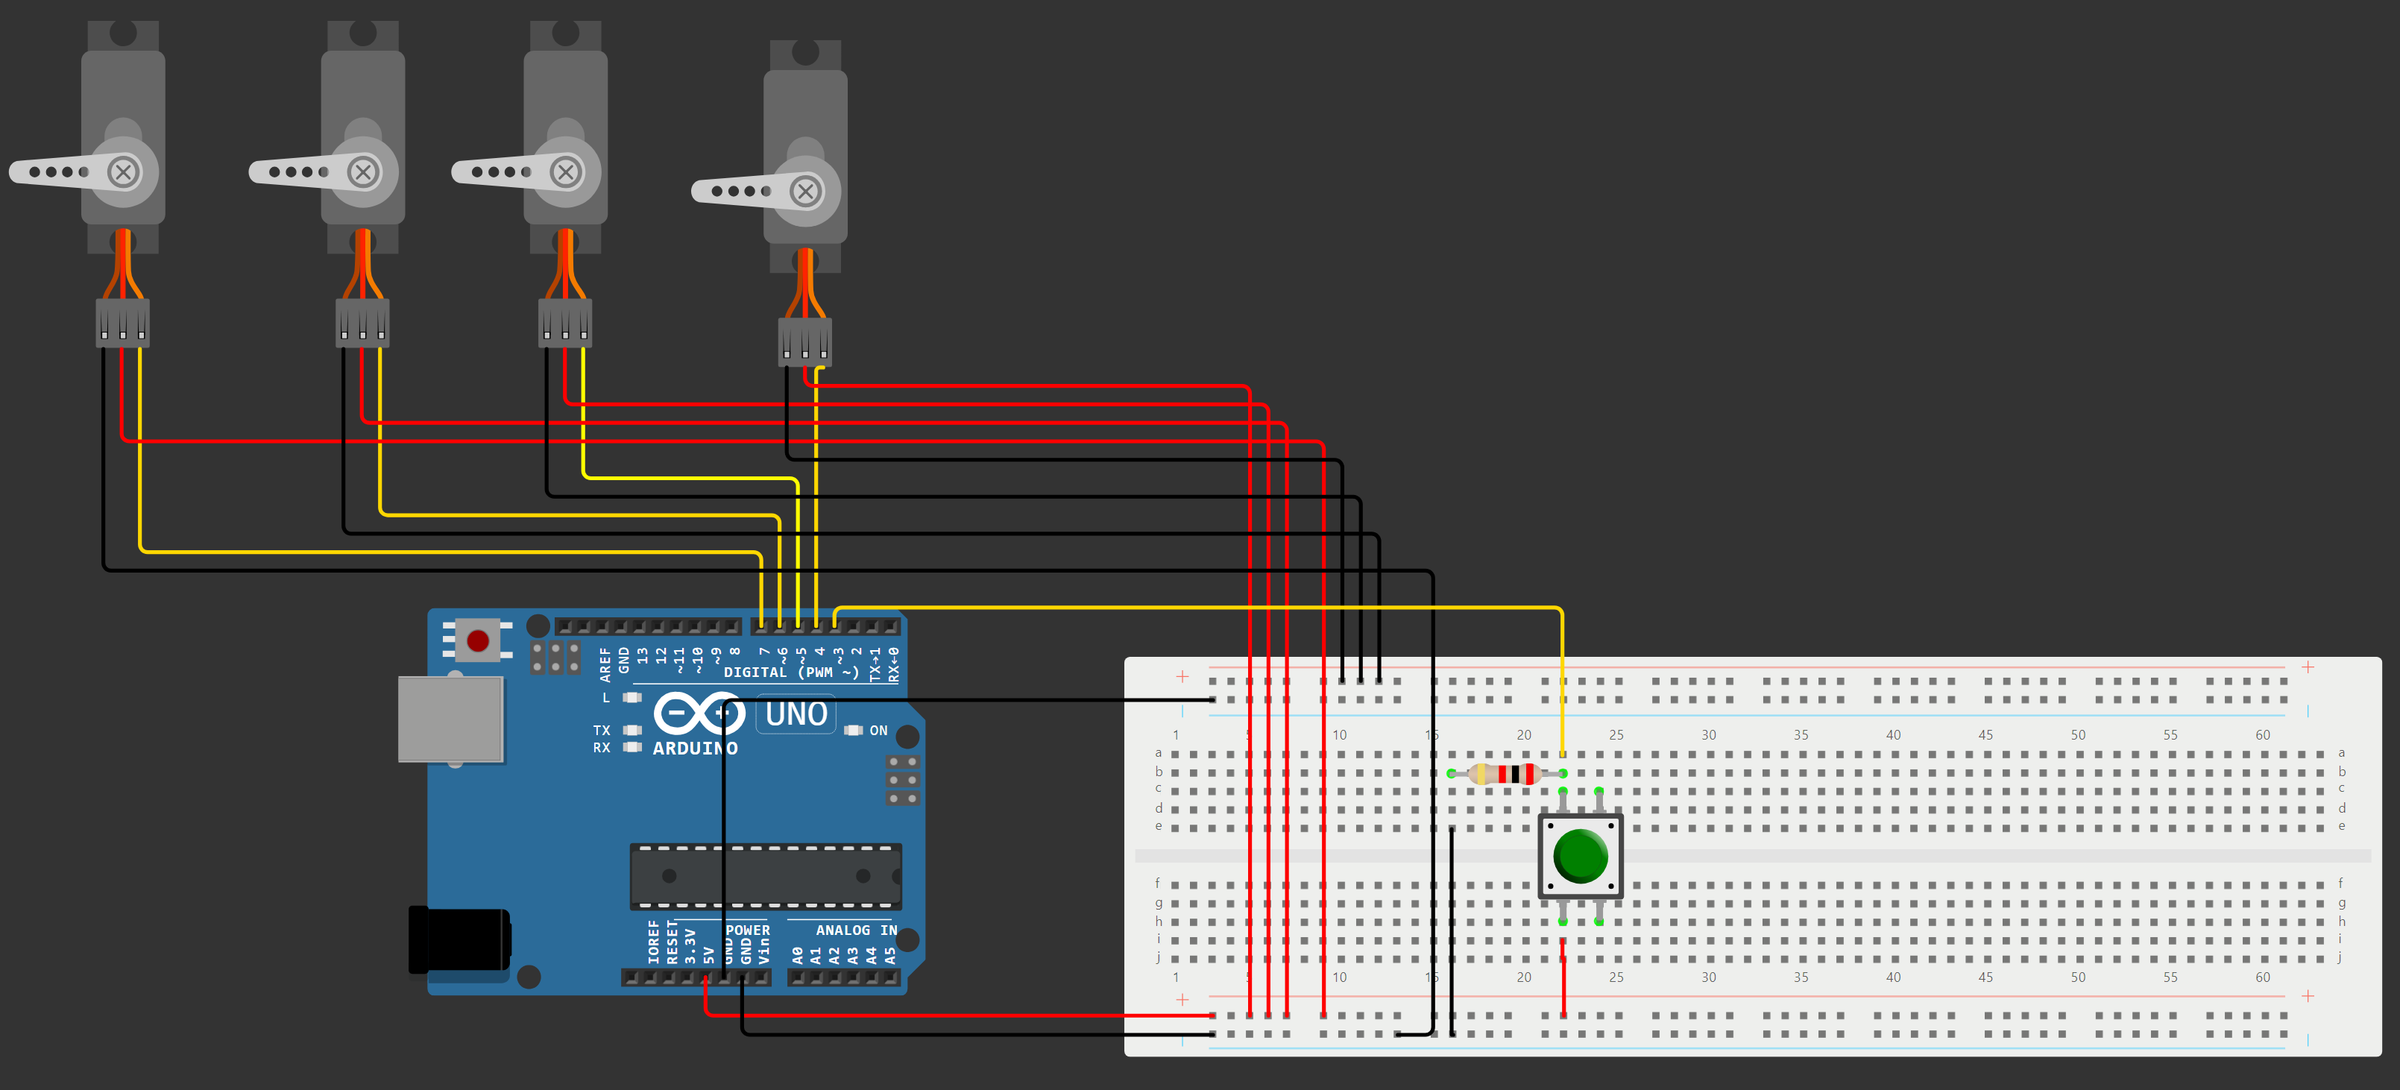Click the 5V pin on the POWER header
The image size is (2400, 1090).
click(705, 978)
